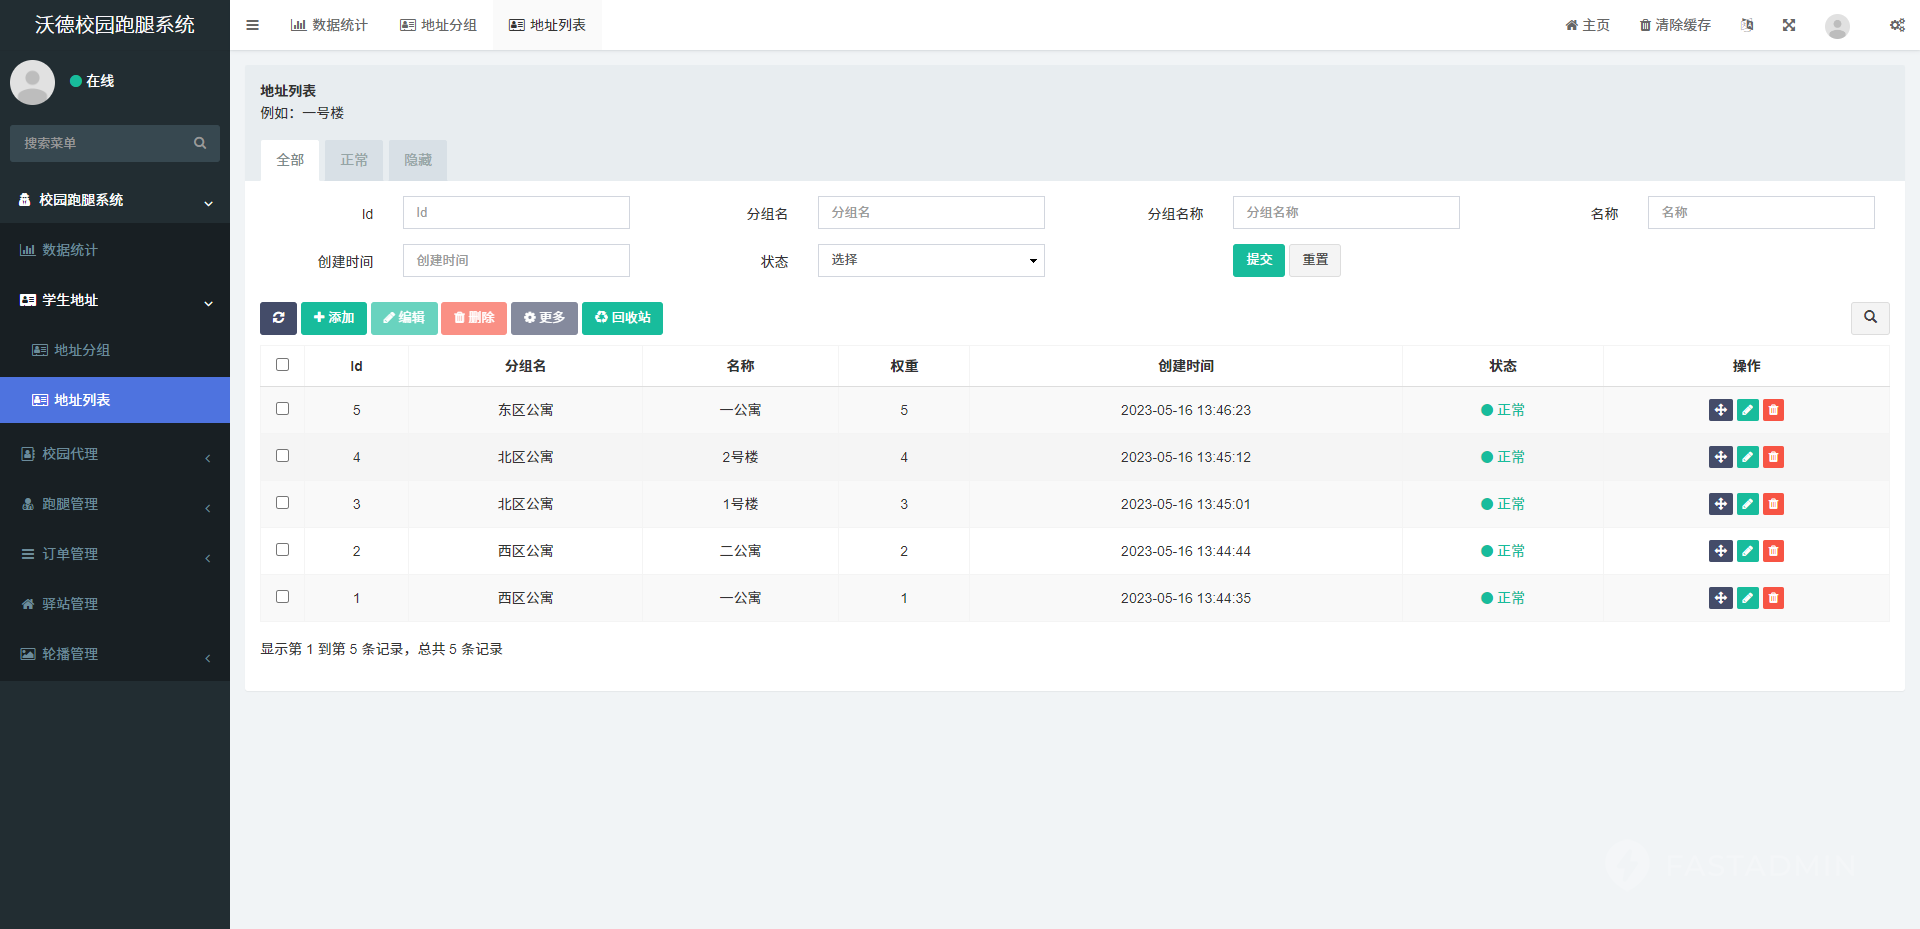The image size is (1920, 929).
Task: Click the edit pencil icon for row 5
Action: (x=1748, y=410)
